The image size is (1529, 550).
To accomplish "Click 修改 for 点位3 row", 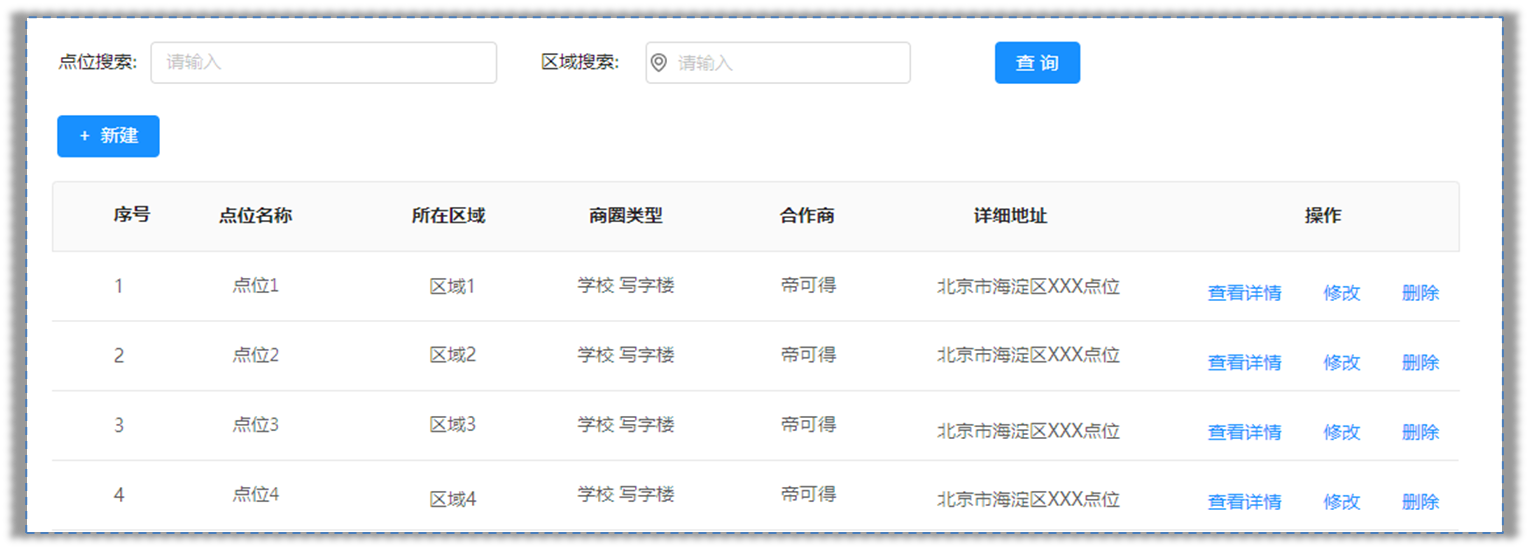I will (x=1342, y=432).
